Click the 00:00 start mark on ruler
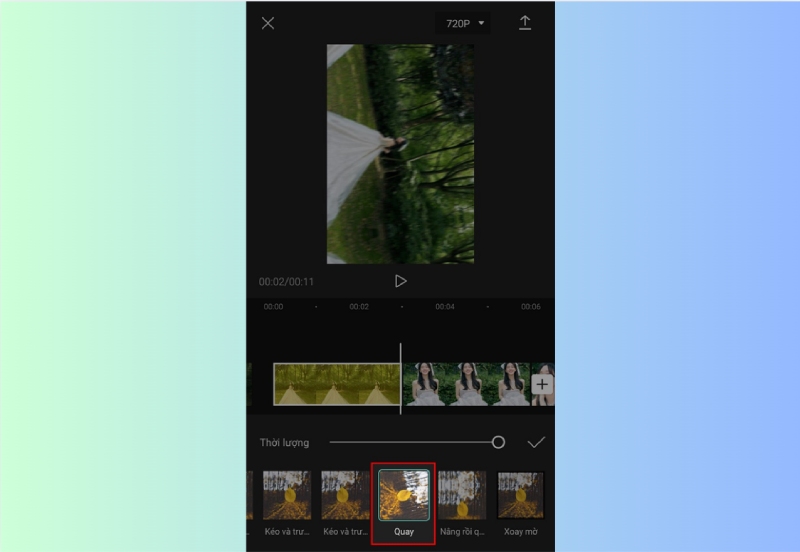This screenshot has width=800, height=552. [x=273, y=307]
